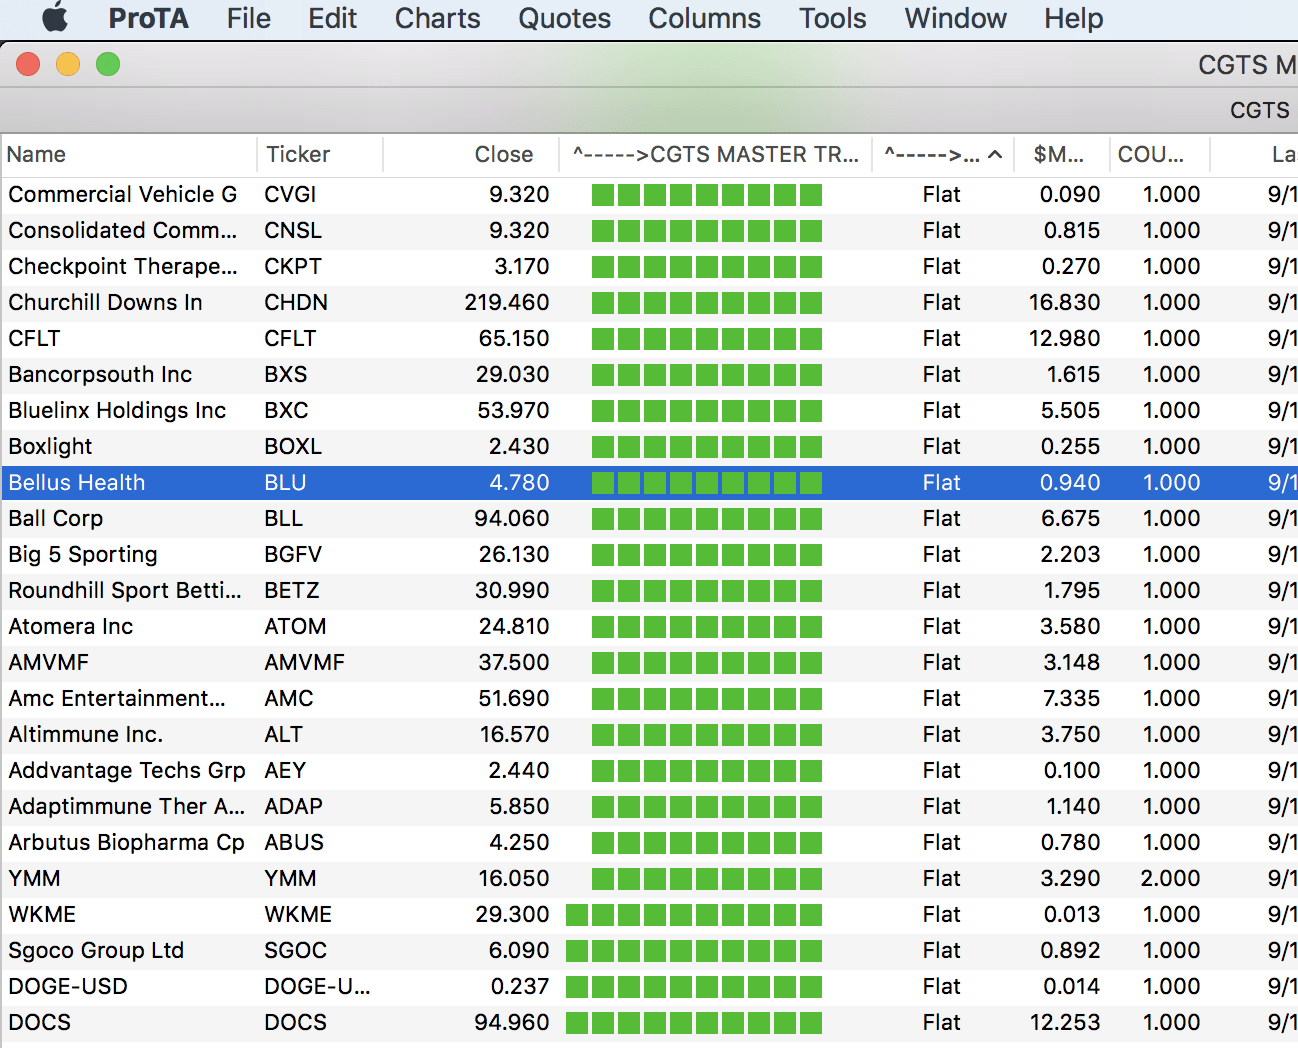Open the Quotes menu
This screenshot has height=1048, width=1298.
point(564,18)
